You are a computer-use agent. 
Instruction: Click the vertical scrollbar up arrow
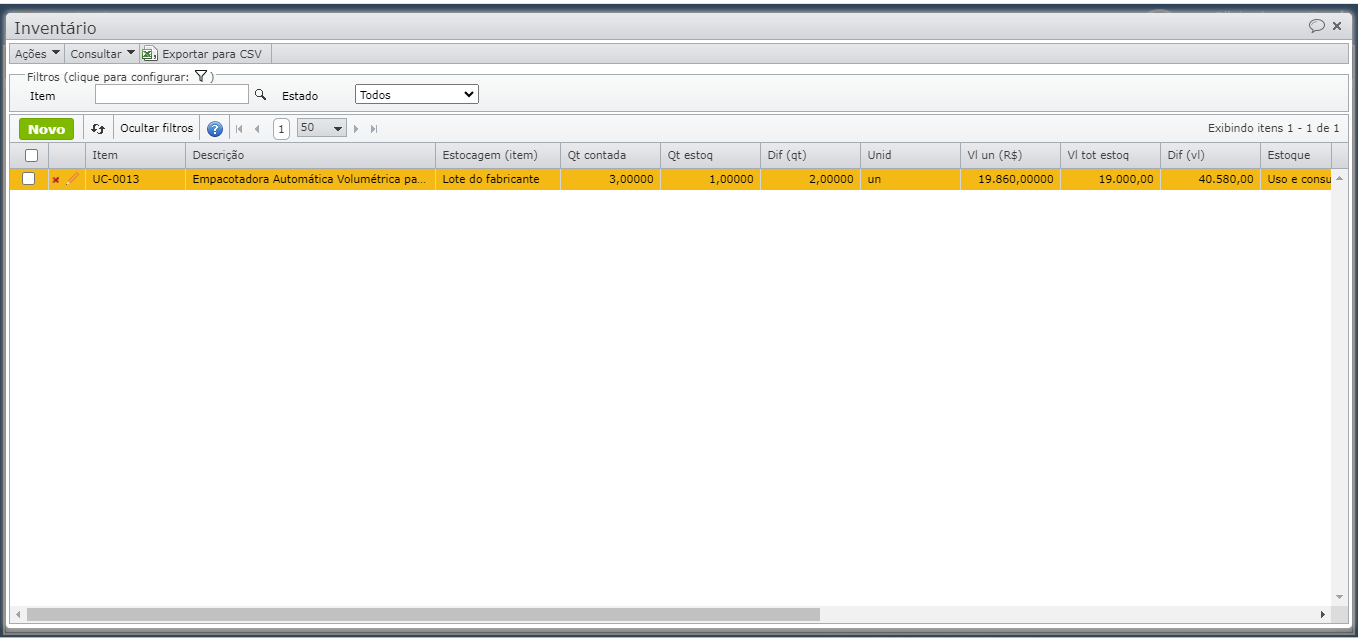coord(1339,178)
